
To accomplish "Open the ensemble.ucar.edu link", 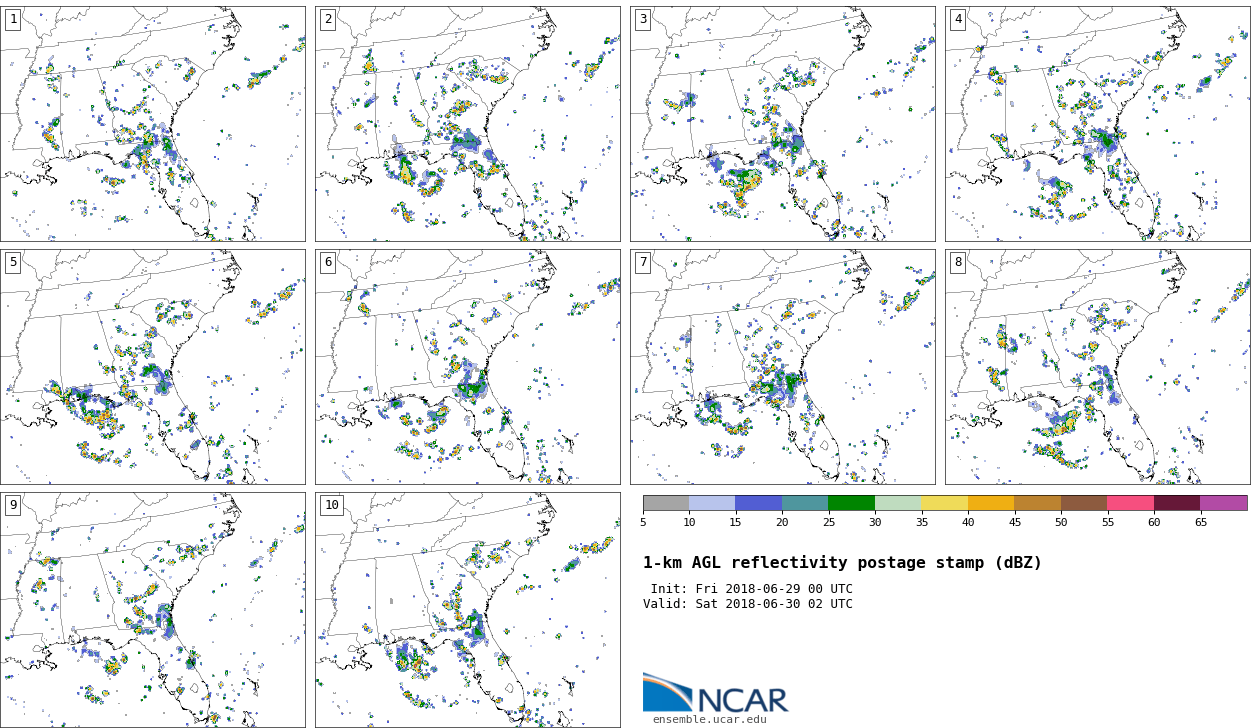I will 709,719.
